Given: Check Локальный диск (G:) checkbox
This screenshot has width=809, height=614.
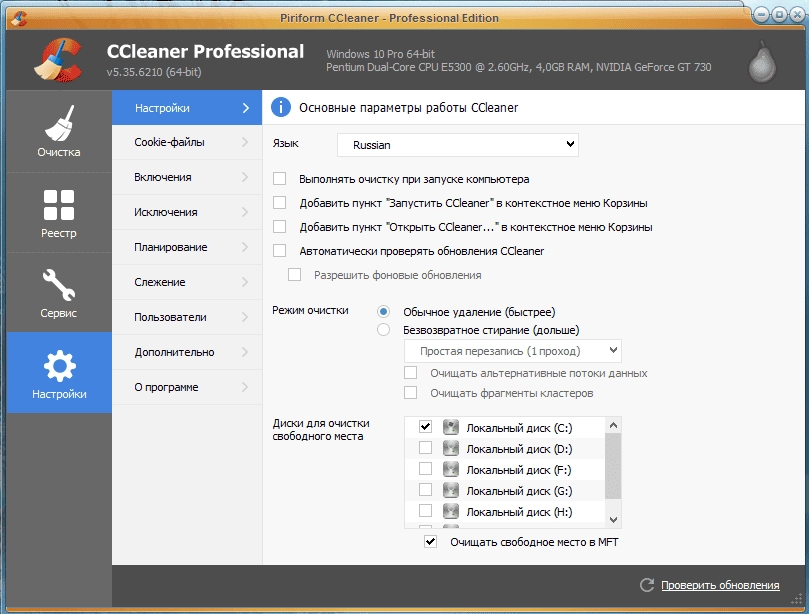Looking at the screenshot, I should [425, 490].
